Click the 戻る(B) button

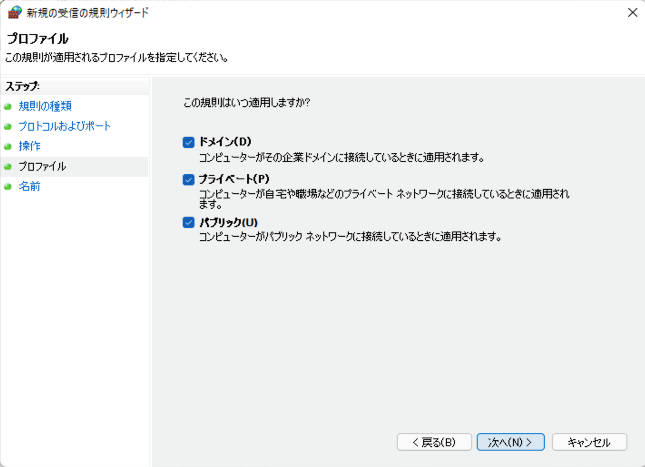click(434, 442)
